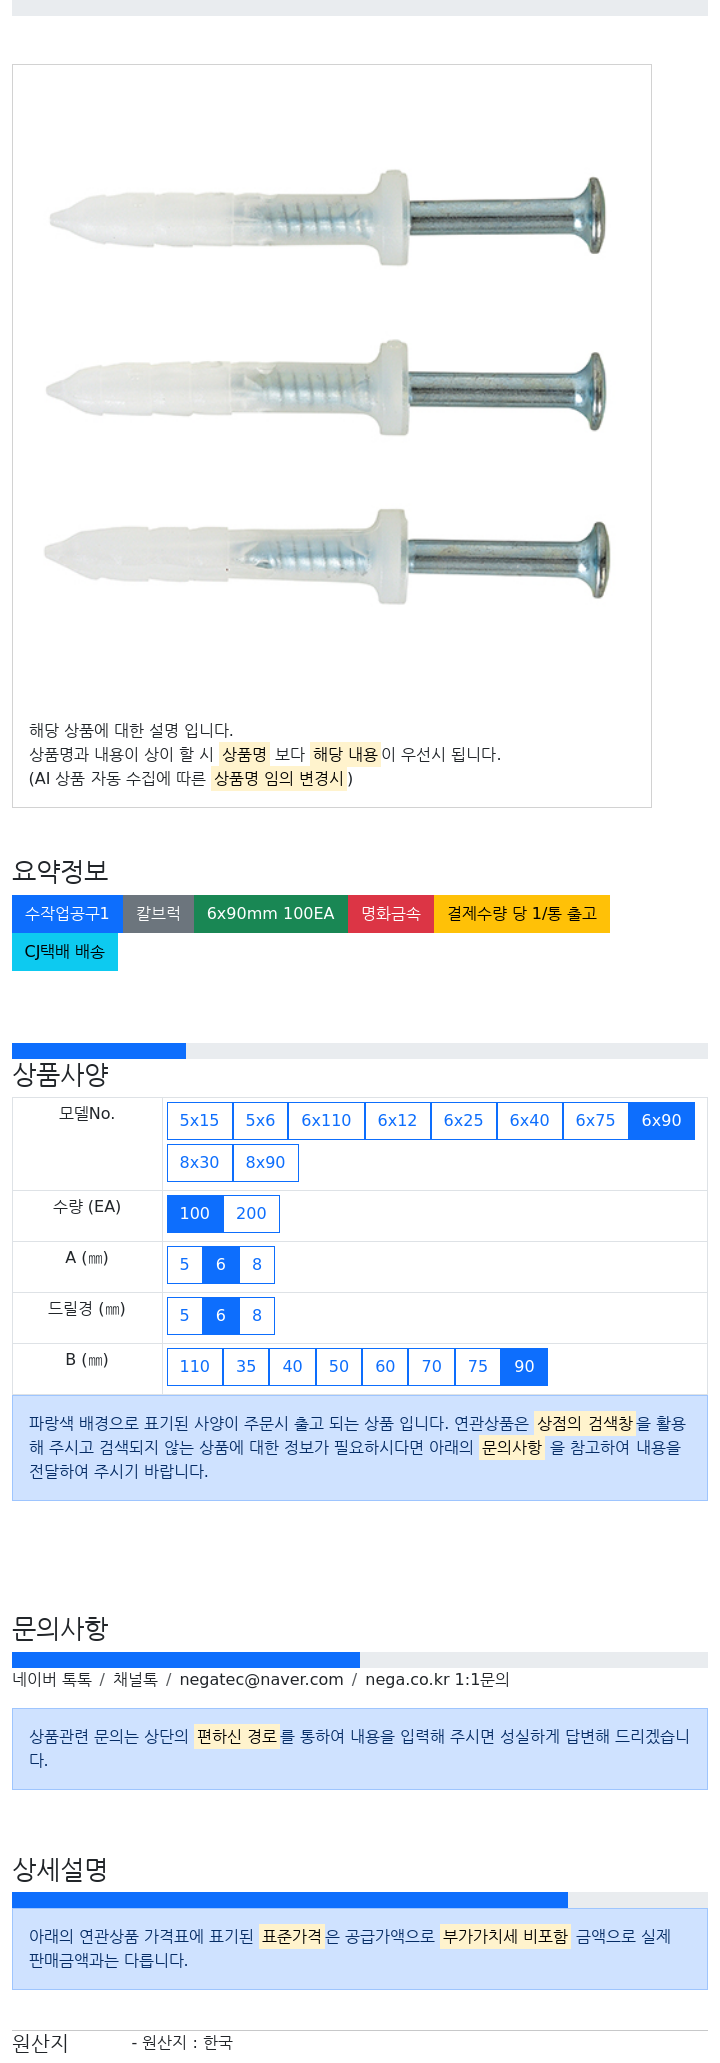This screenshot has width=720, height=2063.
Task: Click the 상세설명 blue progress bar
Action: (290, 1900)
